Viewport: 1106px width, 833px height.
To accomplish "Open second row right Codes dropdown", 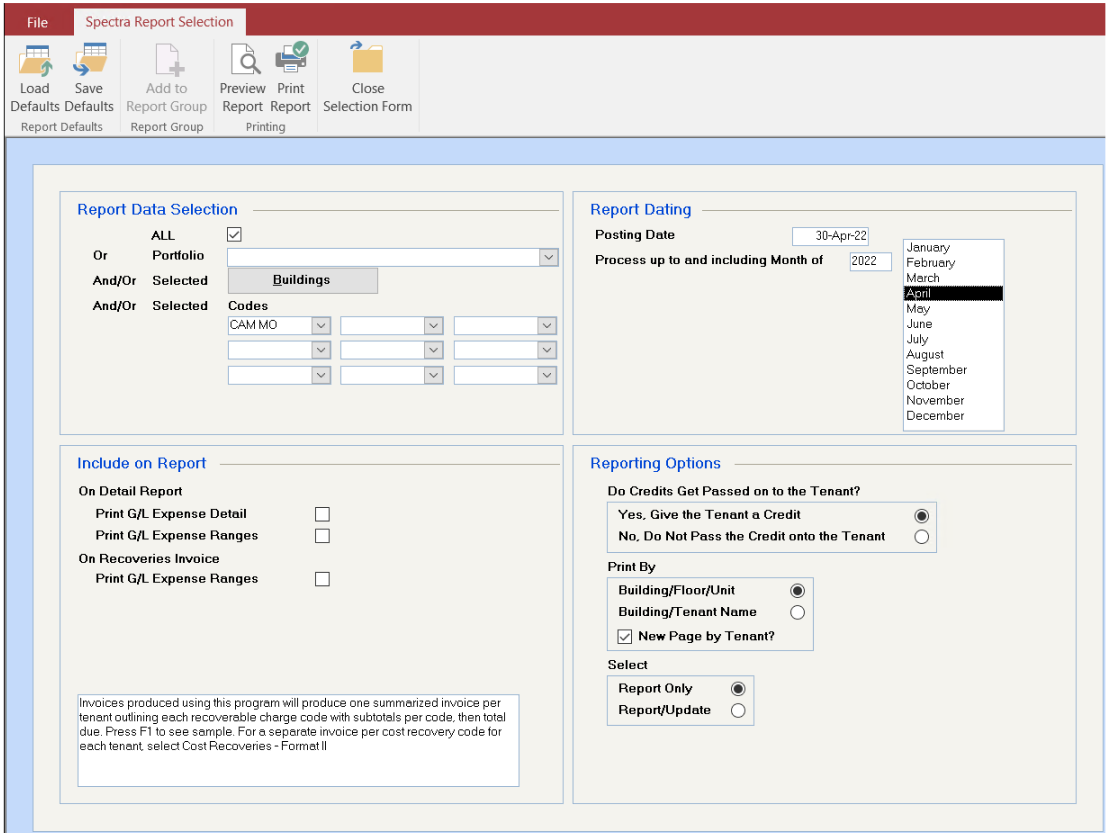I will [547, 350].
